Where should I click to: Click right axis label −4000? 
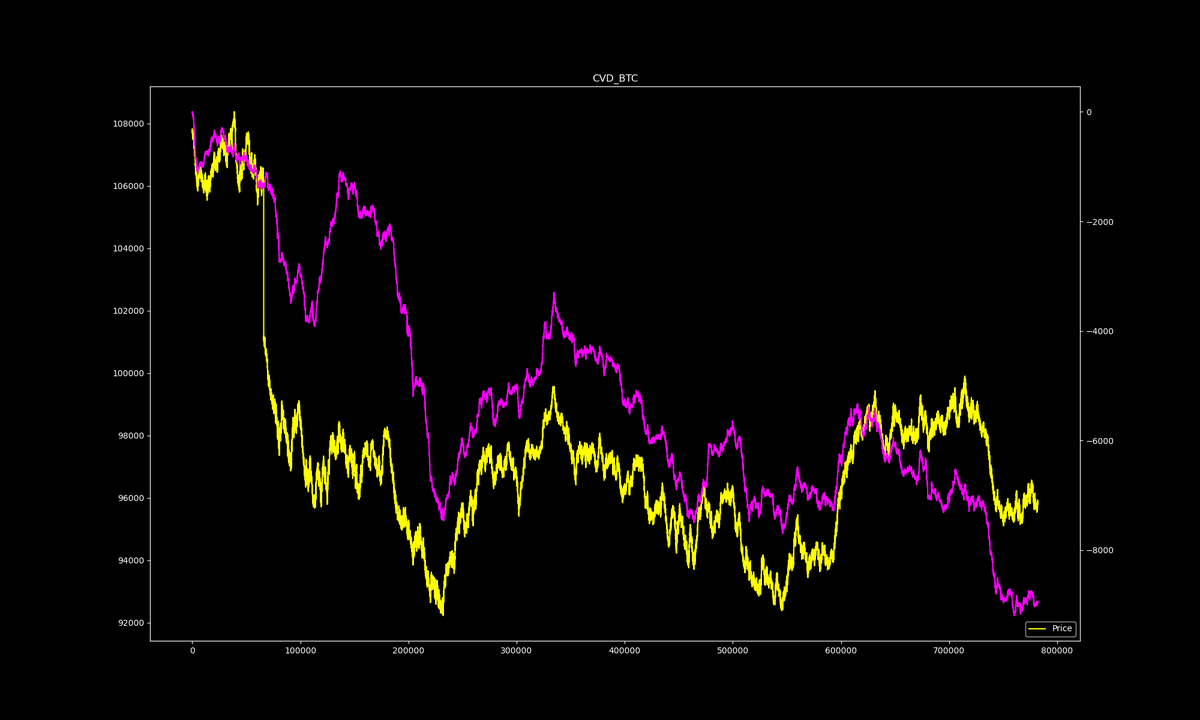pyautogui.click(x=1101, y=332)
